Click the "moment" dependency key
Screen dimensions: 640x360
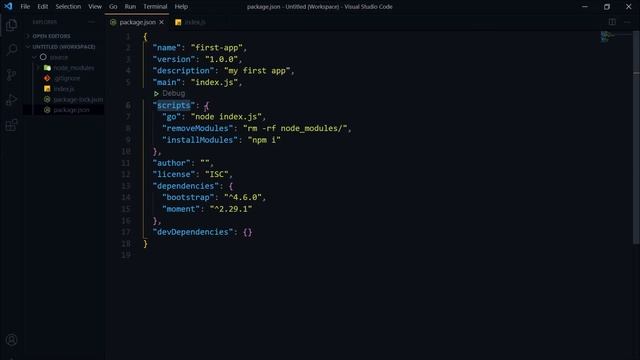[181, 209]
